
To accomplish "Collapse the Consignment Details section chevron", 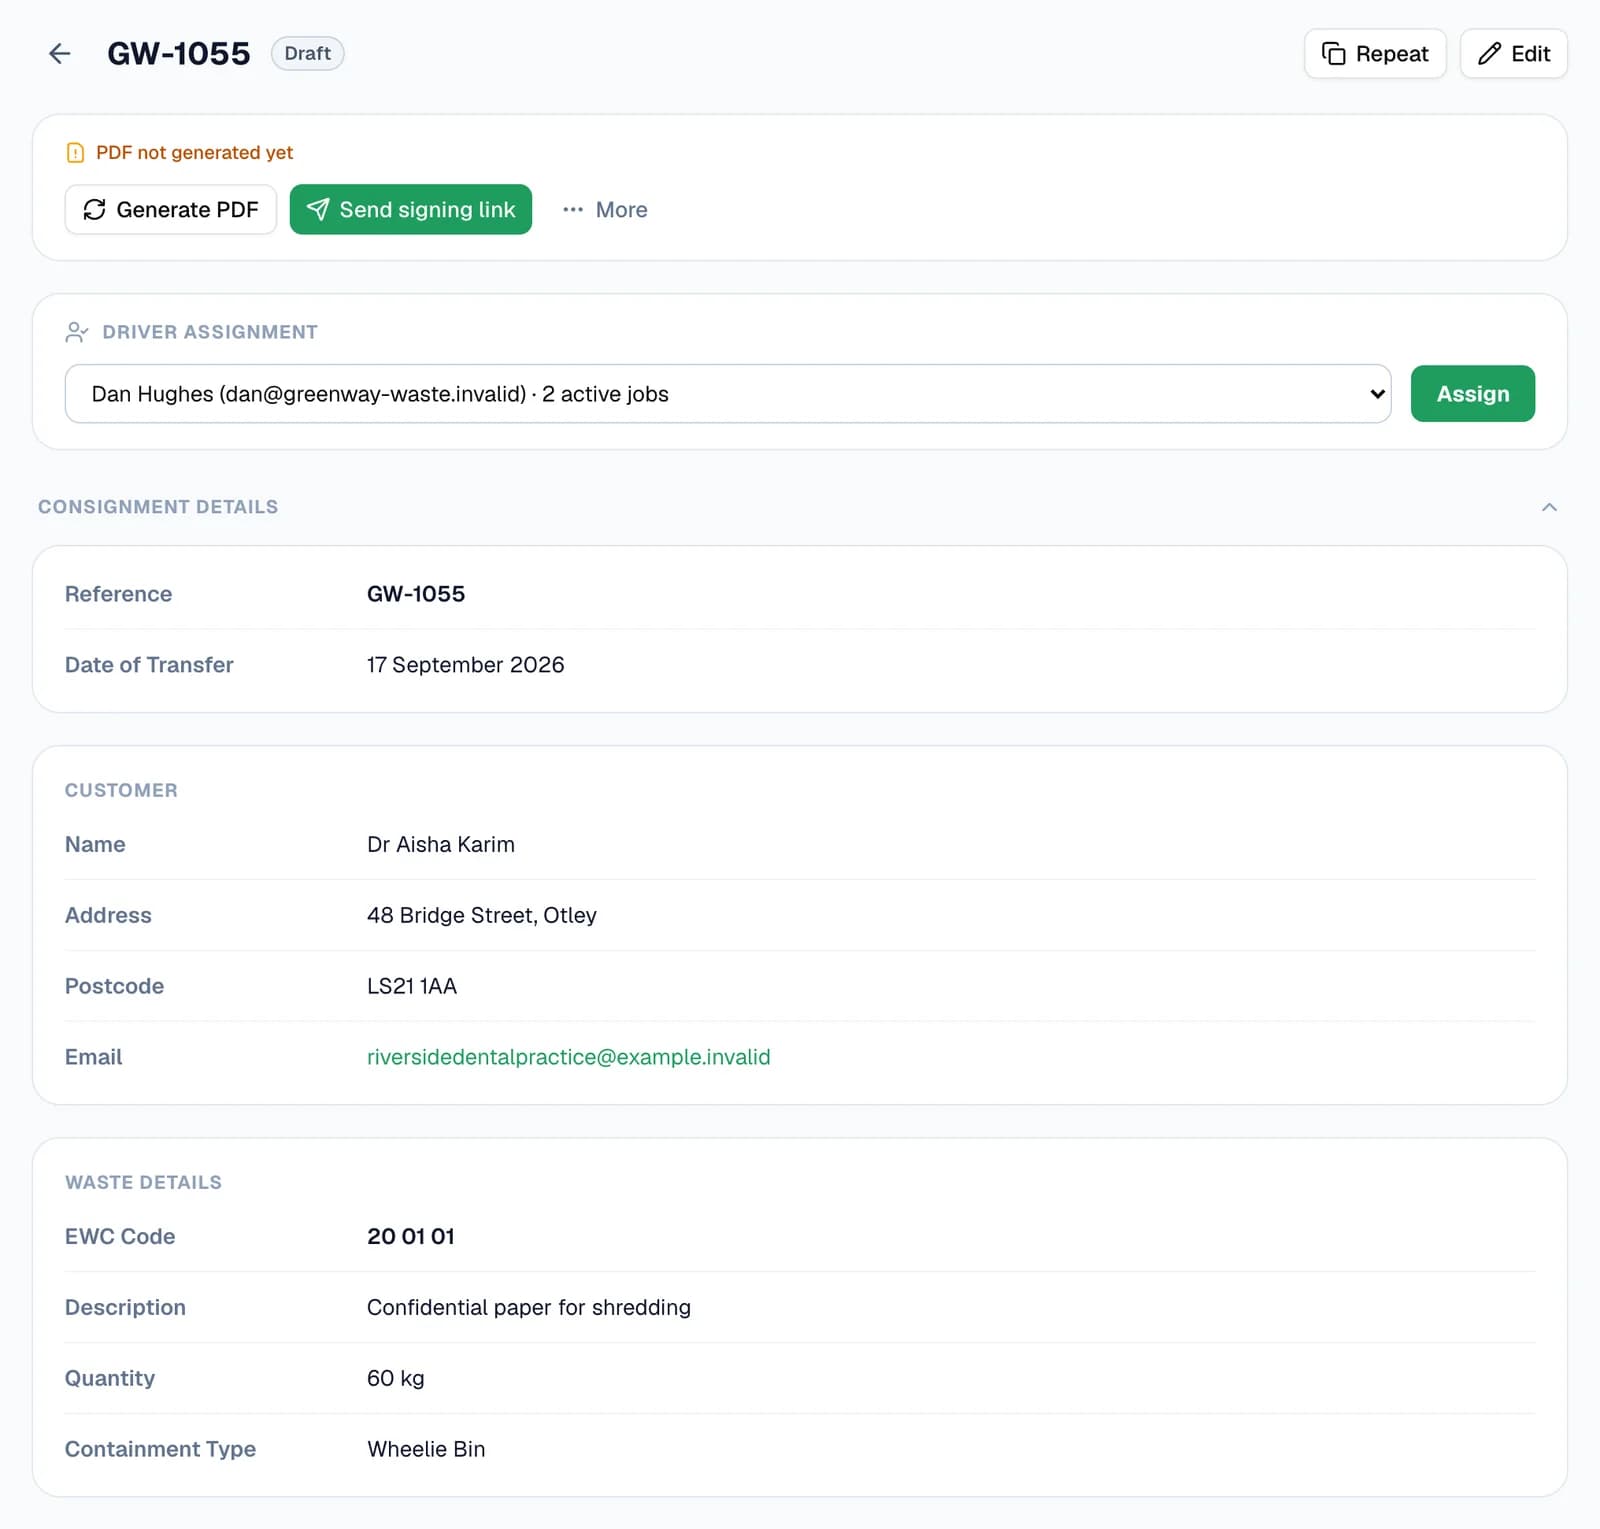I will point(1549,507).
